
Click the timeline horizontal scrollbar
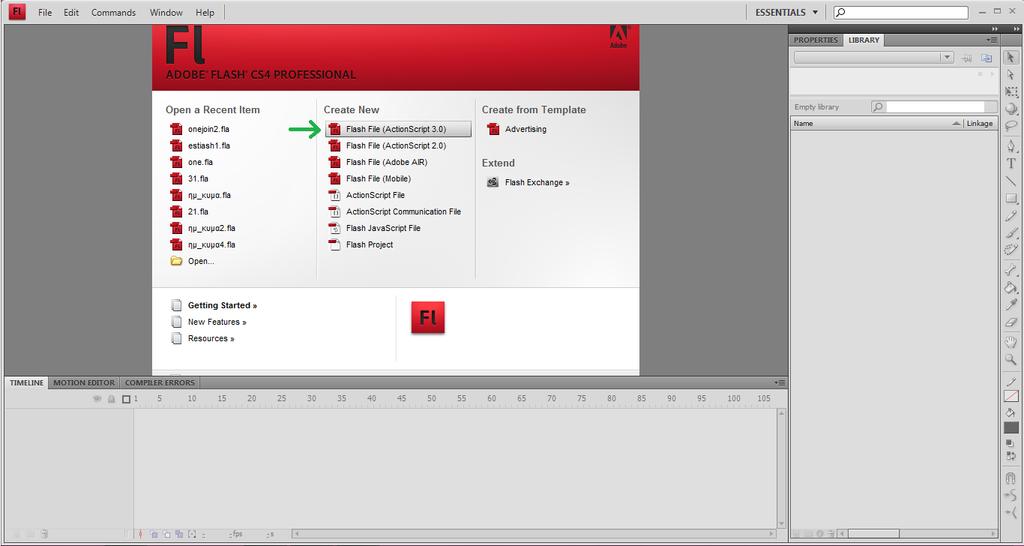click(536, 534)
